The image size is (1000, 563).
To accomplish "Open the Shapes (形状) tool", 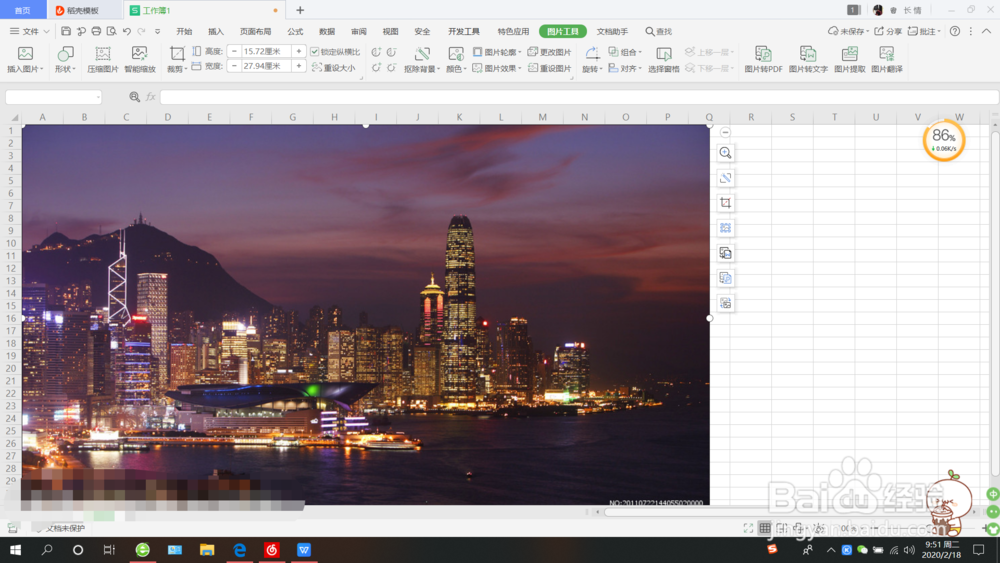I will [x=65, y=59].
